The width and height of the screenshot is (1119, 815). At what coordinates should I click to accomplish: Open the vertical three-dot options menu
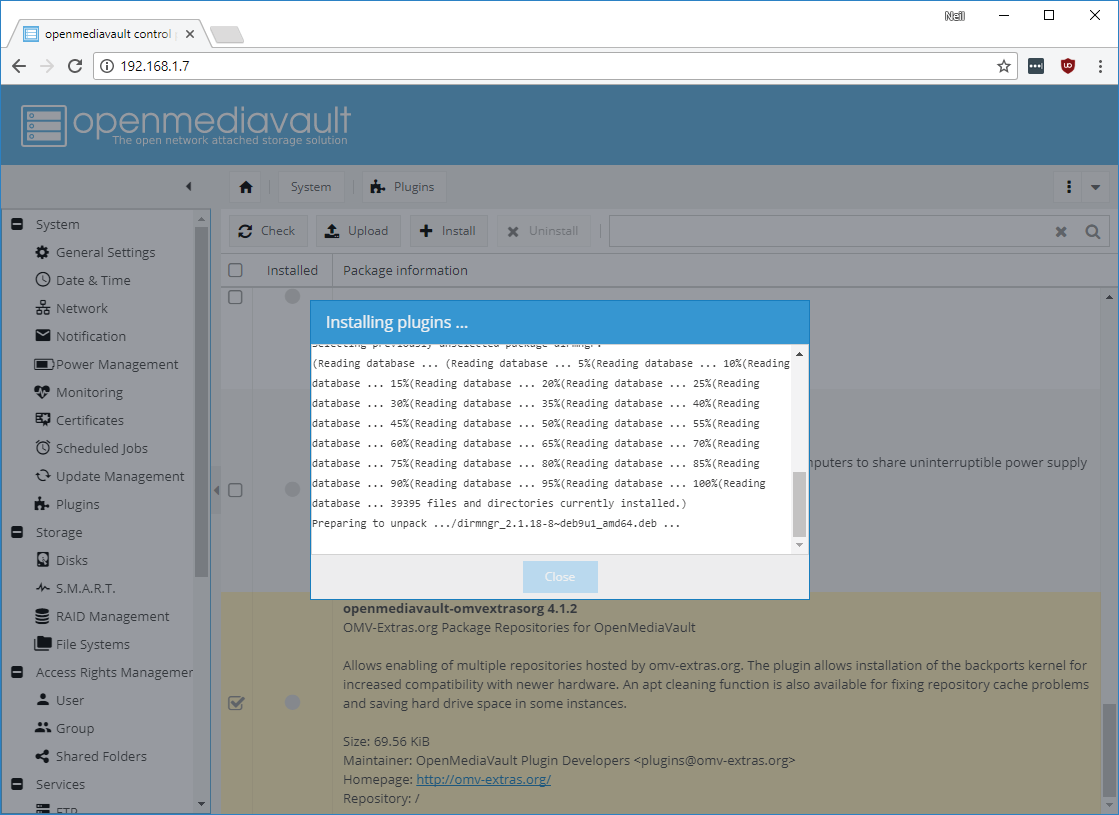[1068, 187]
